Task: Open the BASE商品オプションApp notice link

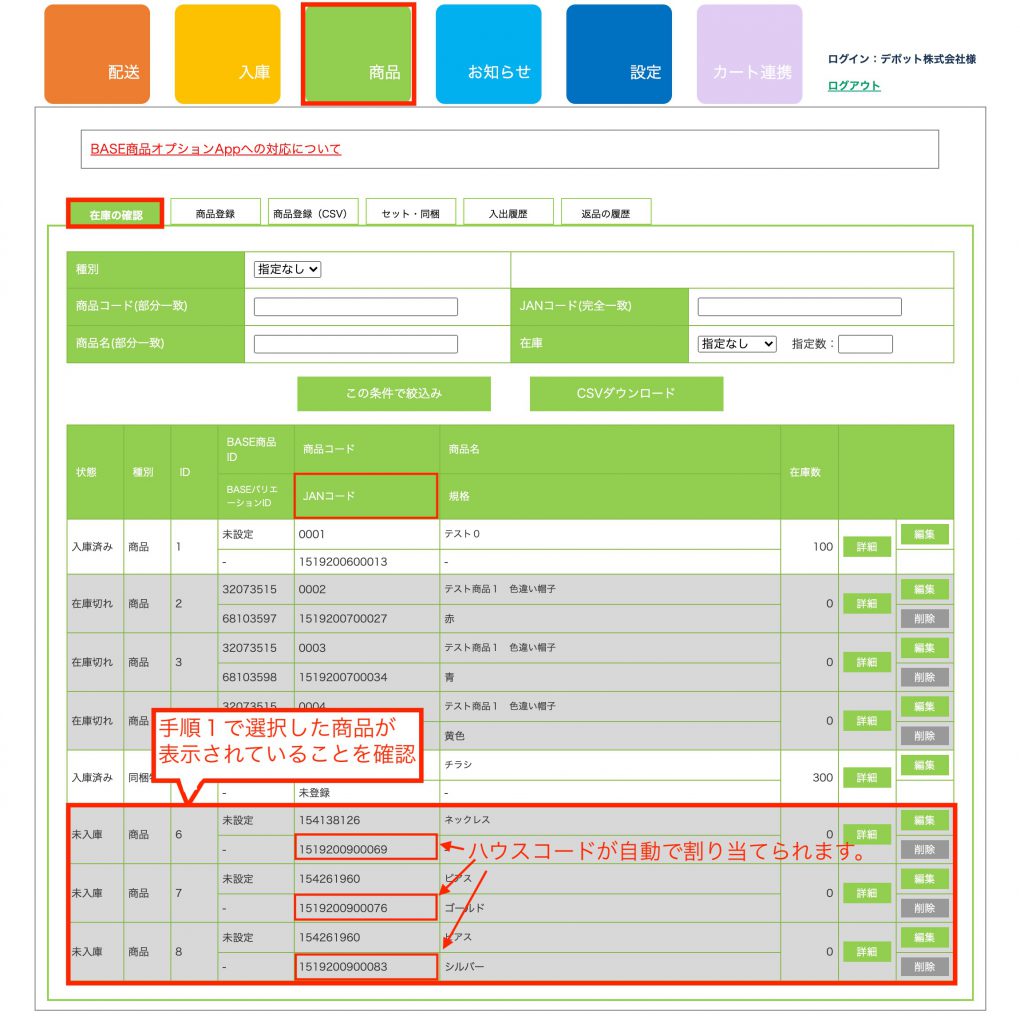Action: click(x=216, y=149)
